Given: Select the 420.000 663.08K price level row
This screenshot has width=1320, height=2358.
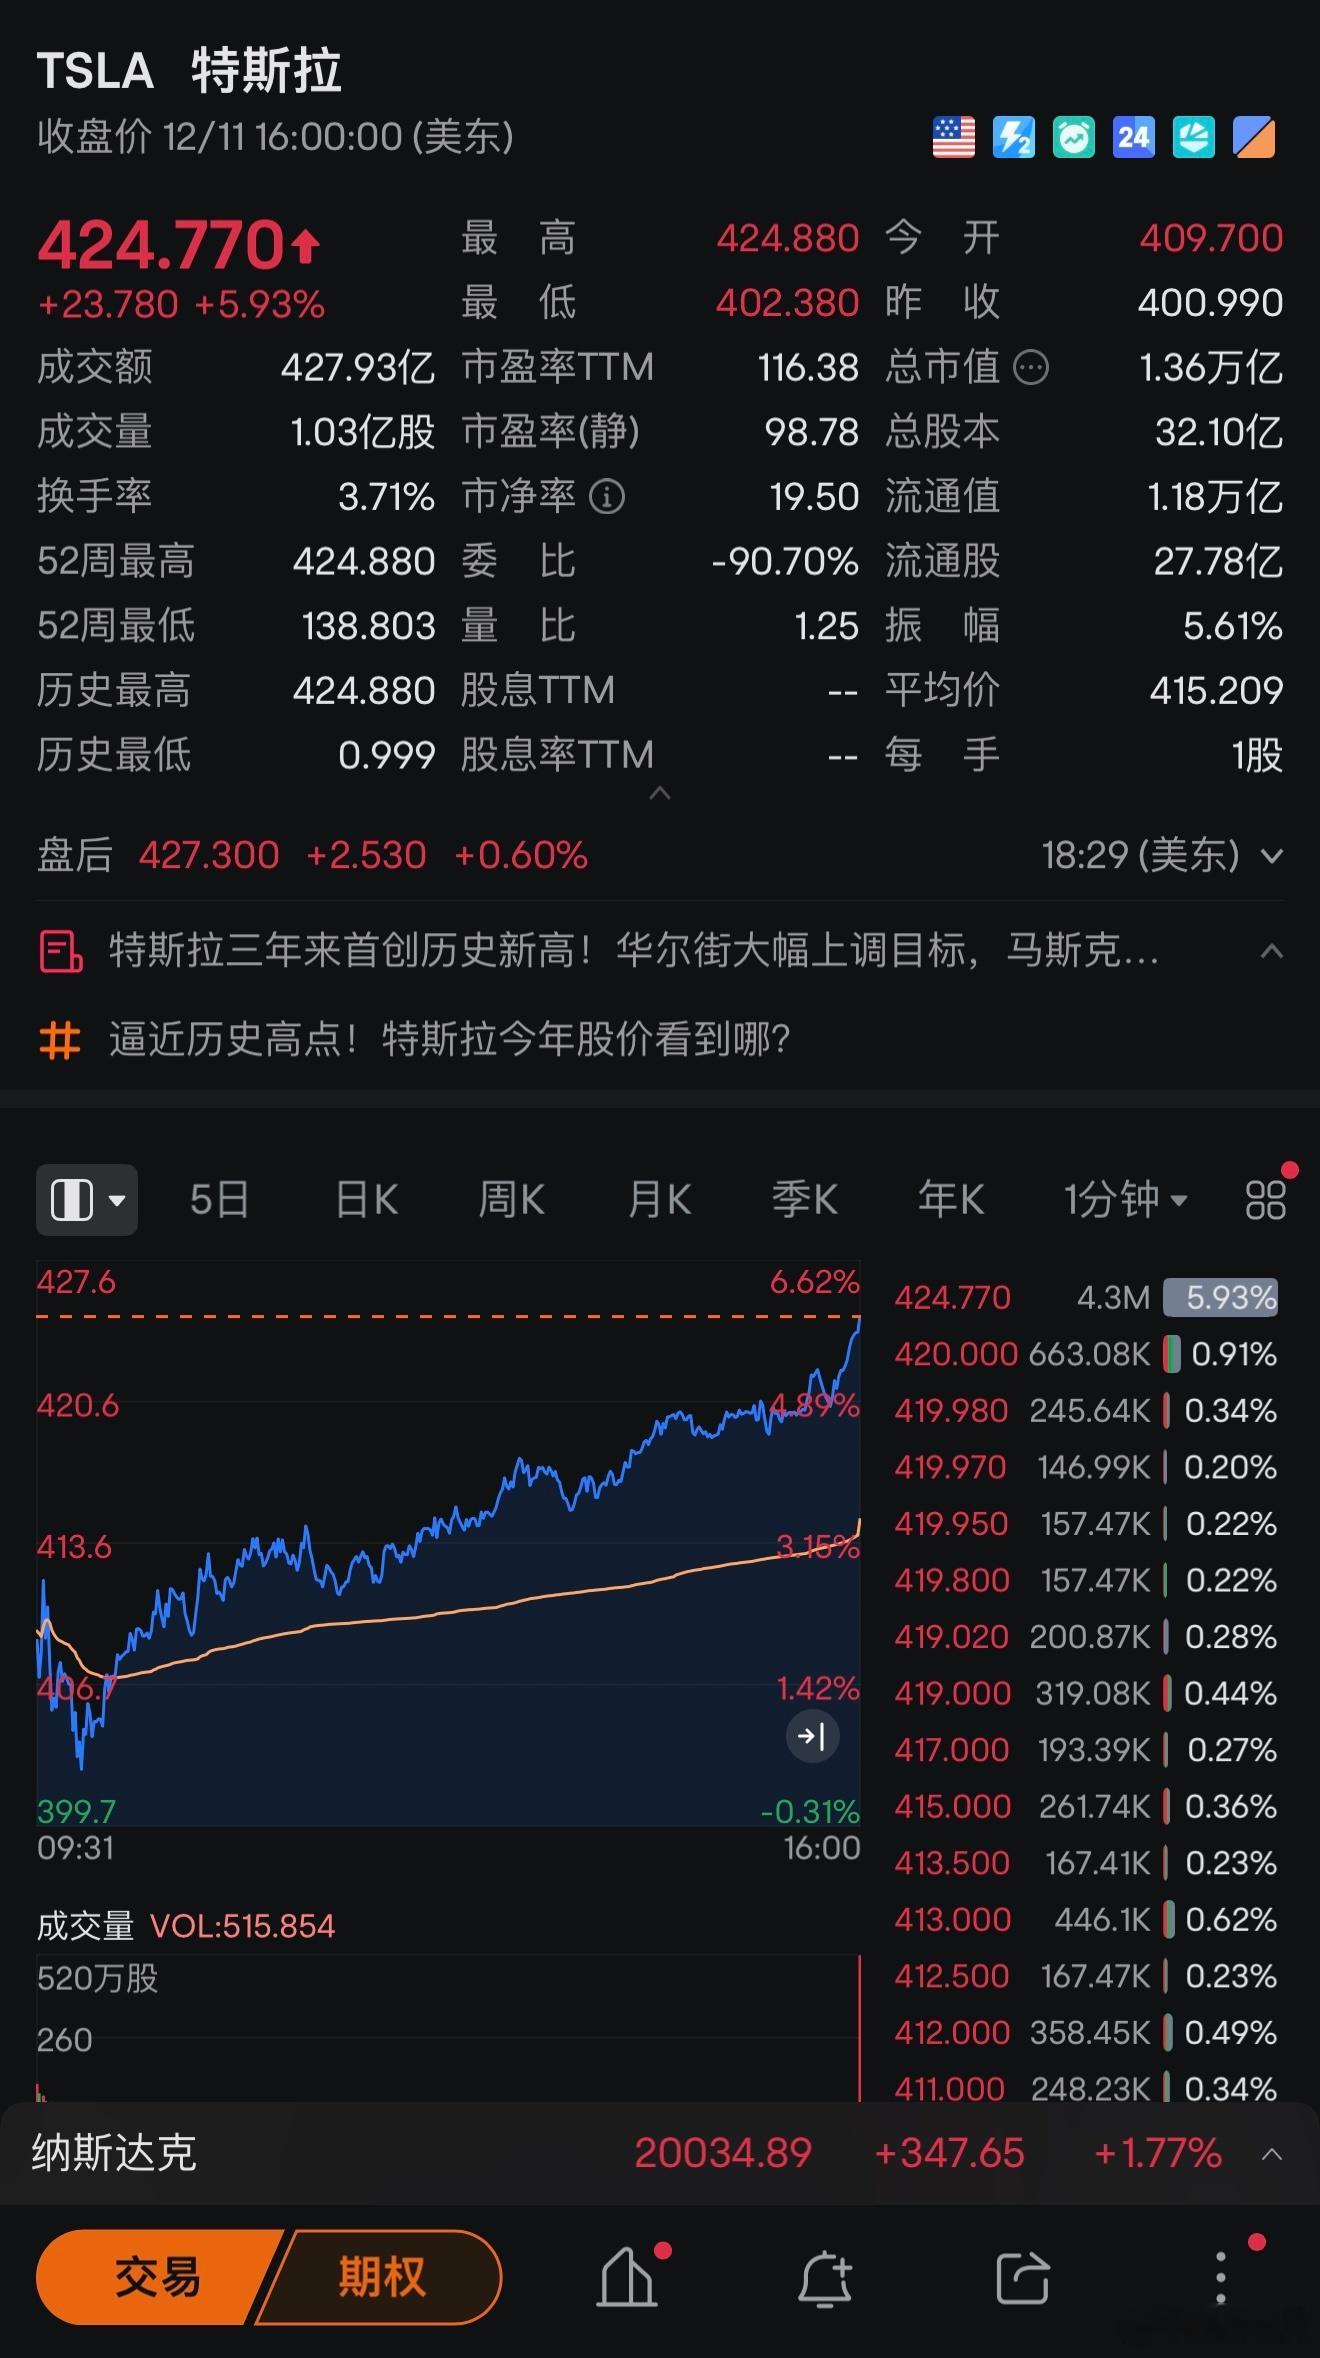Looking at the screenshot, I should [1086, 1354].
